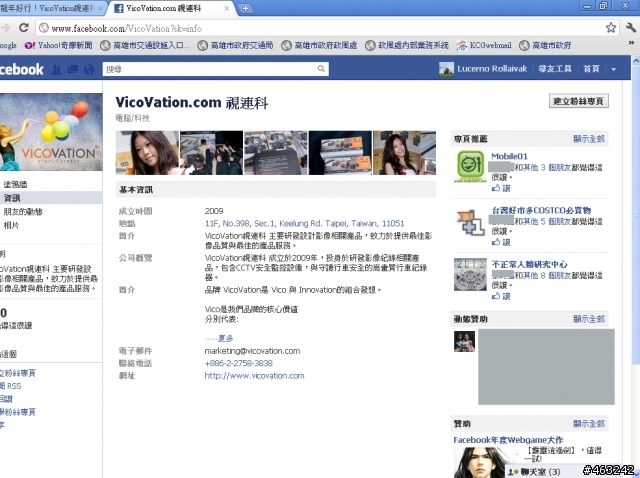Viewport: 640px width, 478px height.
Task: Open the small profile photo under 動態贊助
Action: (464, 341)
